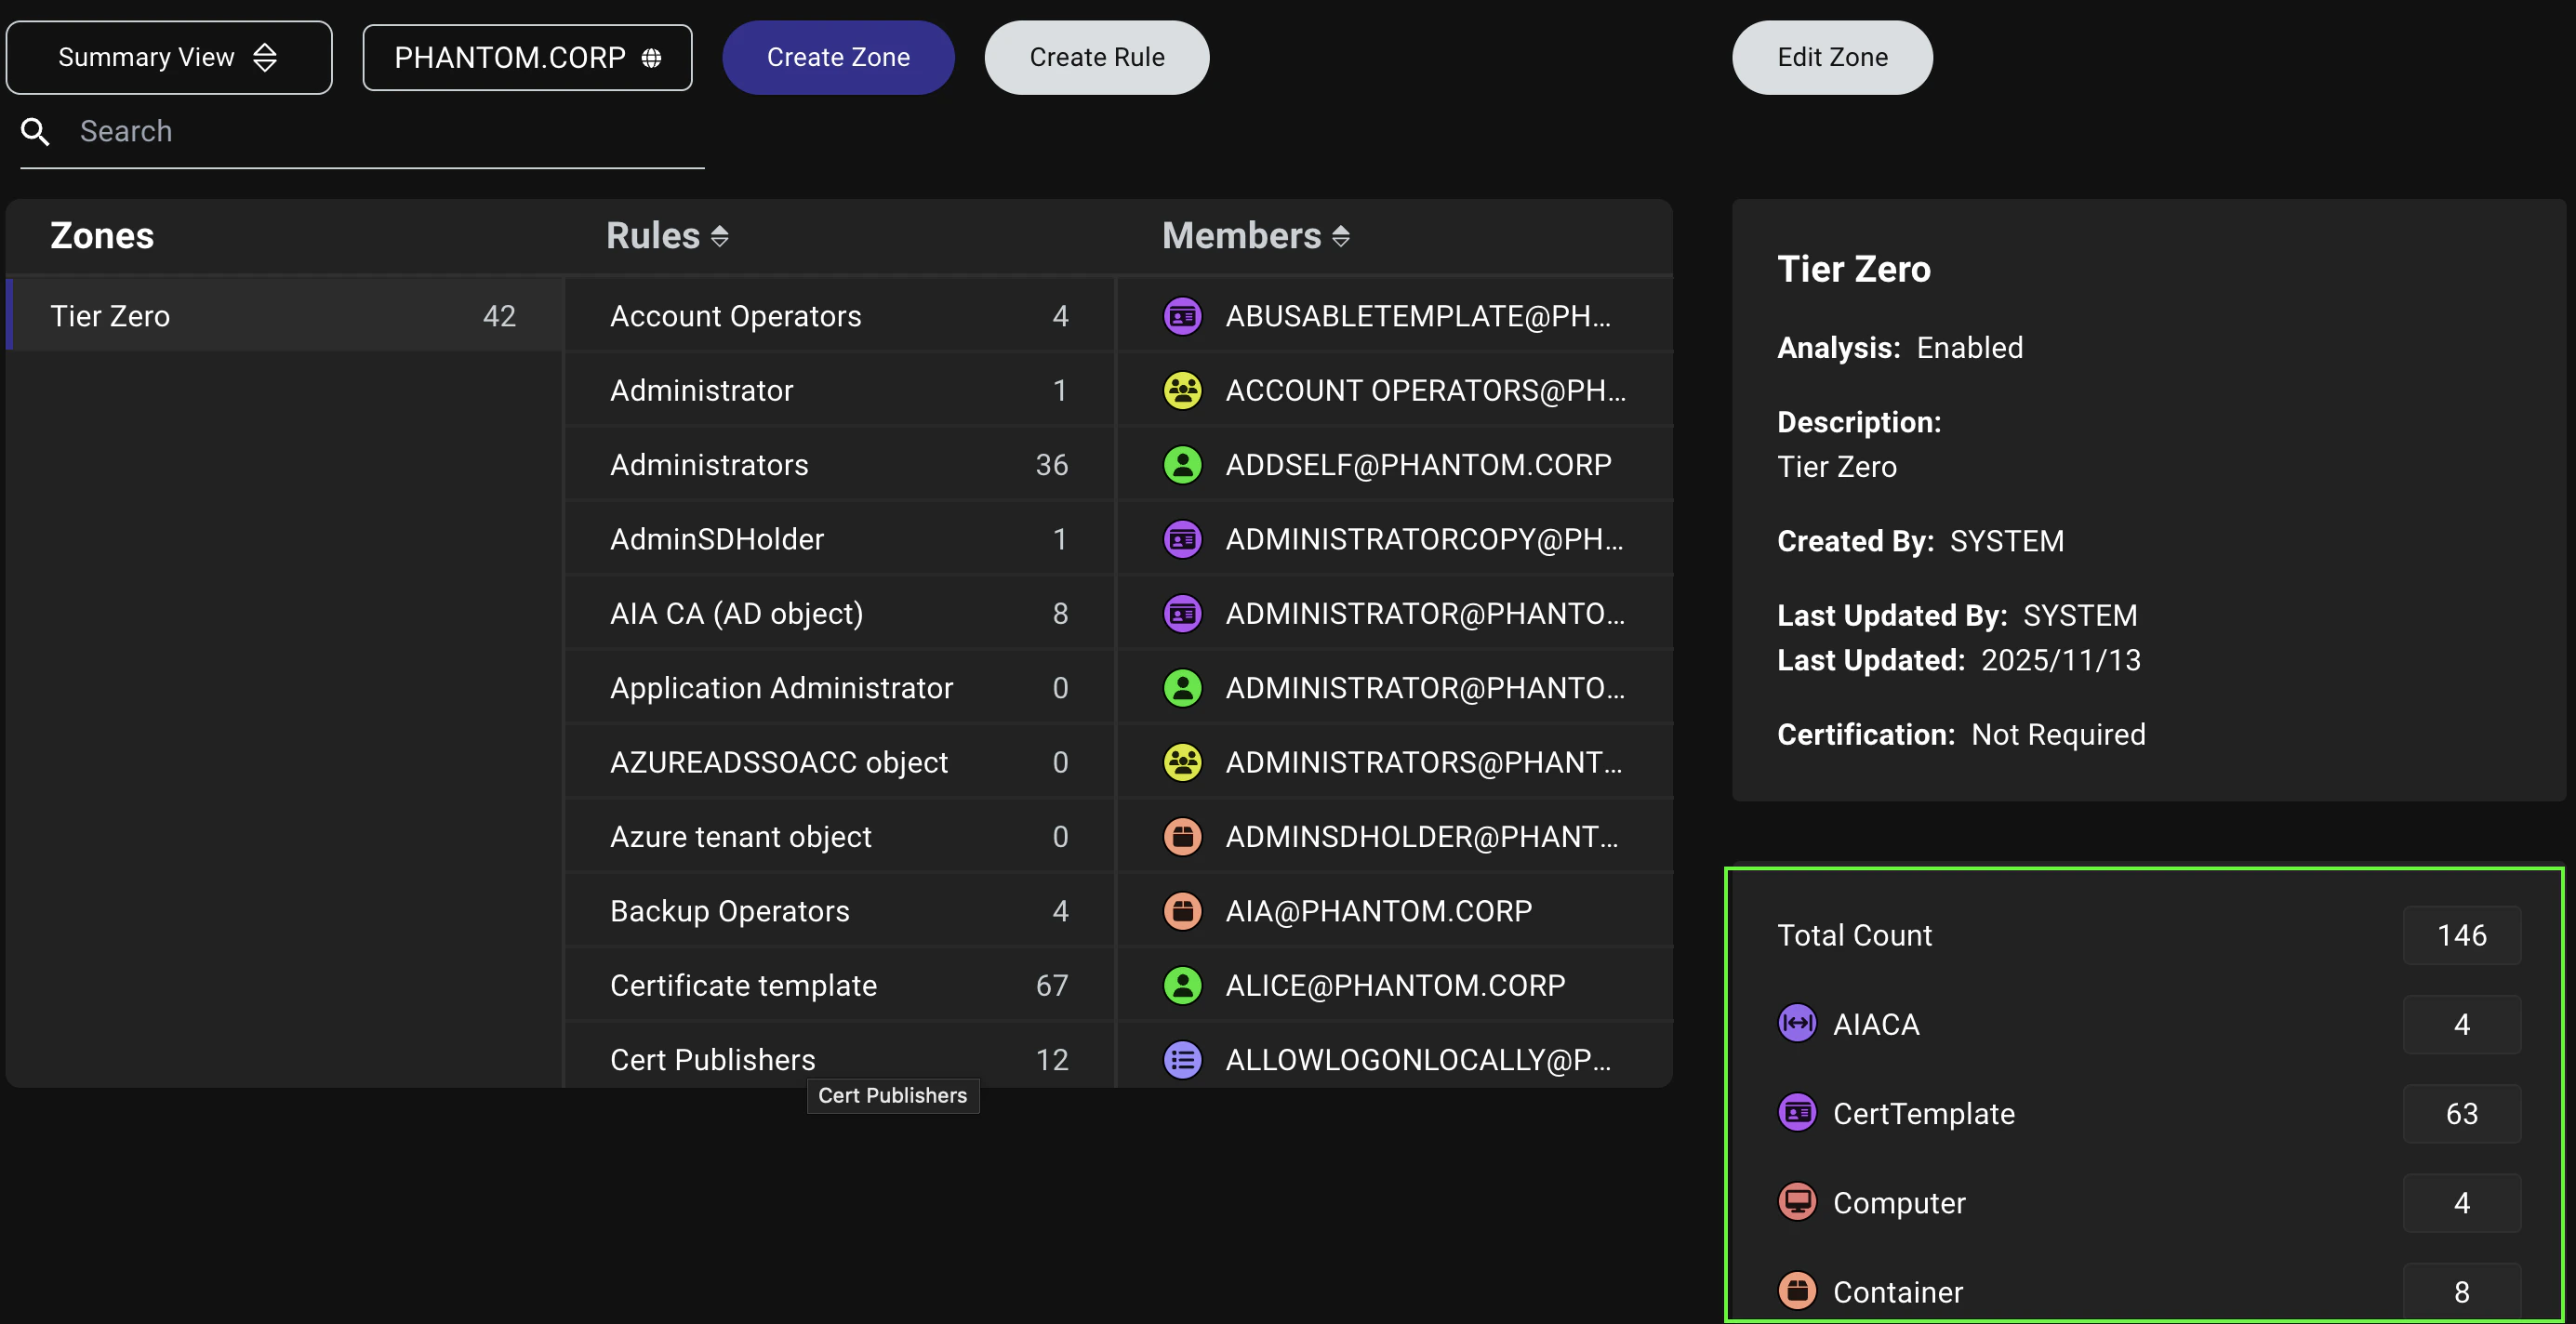Click the Container icon in Total Count panel
The width and height of the screenshot is (2576, 1324).
tap(1797, 1290)
